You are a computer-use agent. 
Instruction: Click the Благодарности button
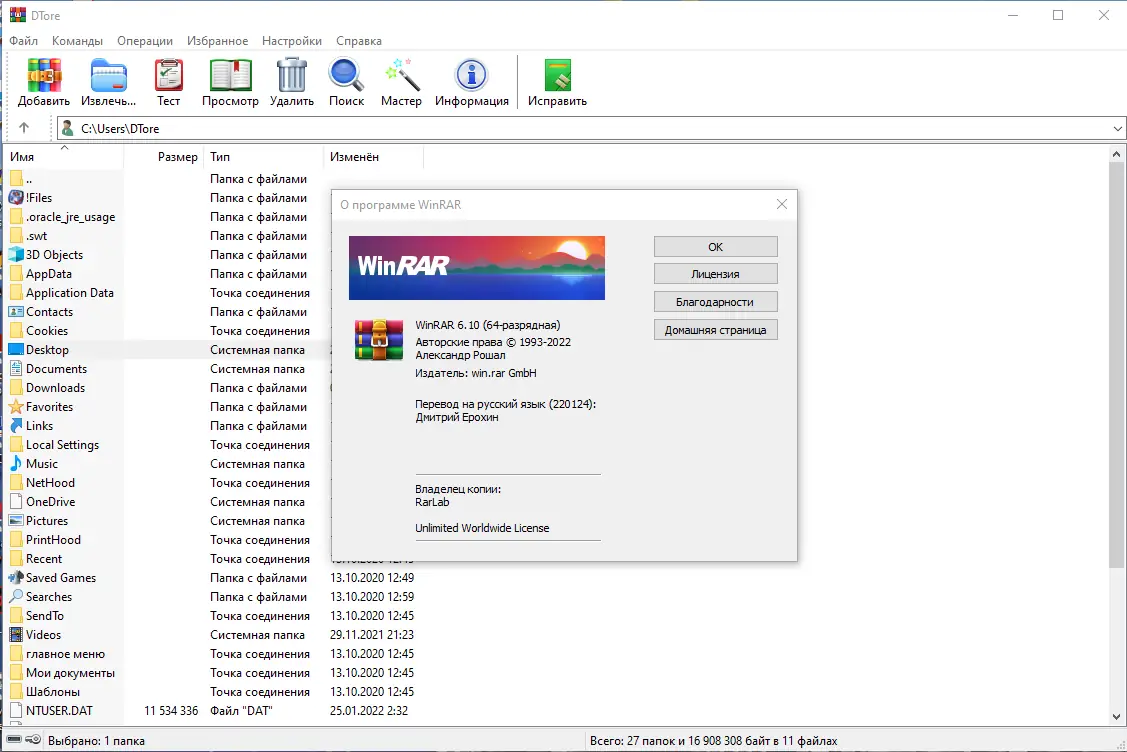click(x=715, y=302)
